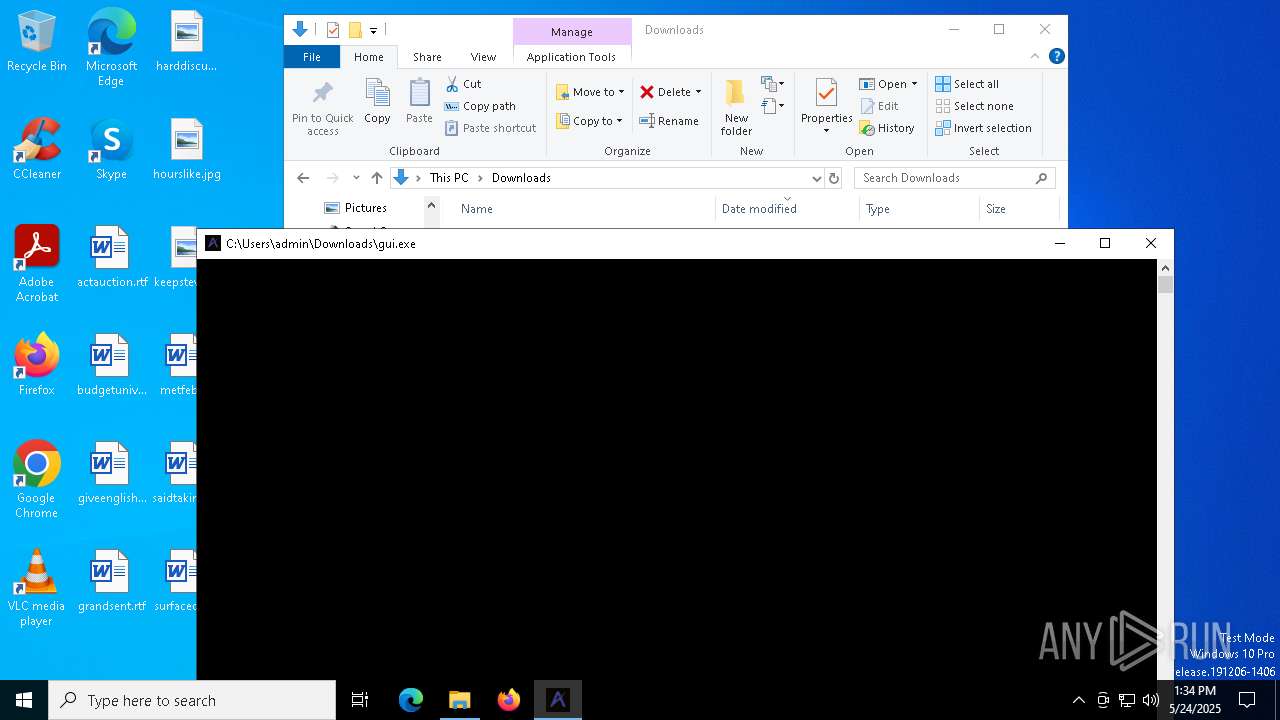Click the Manage contextual tab

point(572,32)
